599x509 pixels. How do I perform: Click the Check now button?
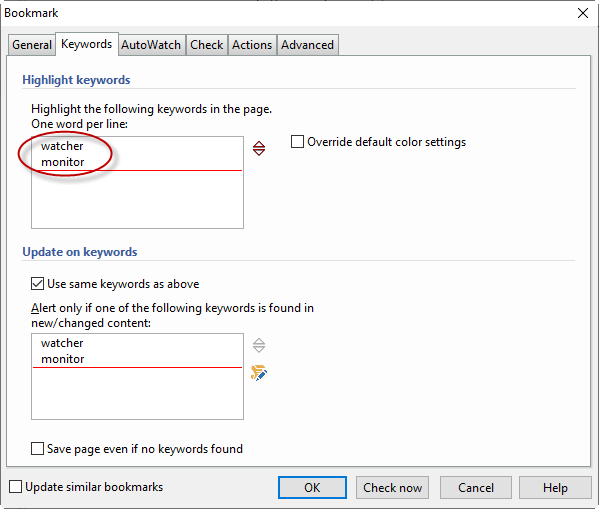point(392,488)
